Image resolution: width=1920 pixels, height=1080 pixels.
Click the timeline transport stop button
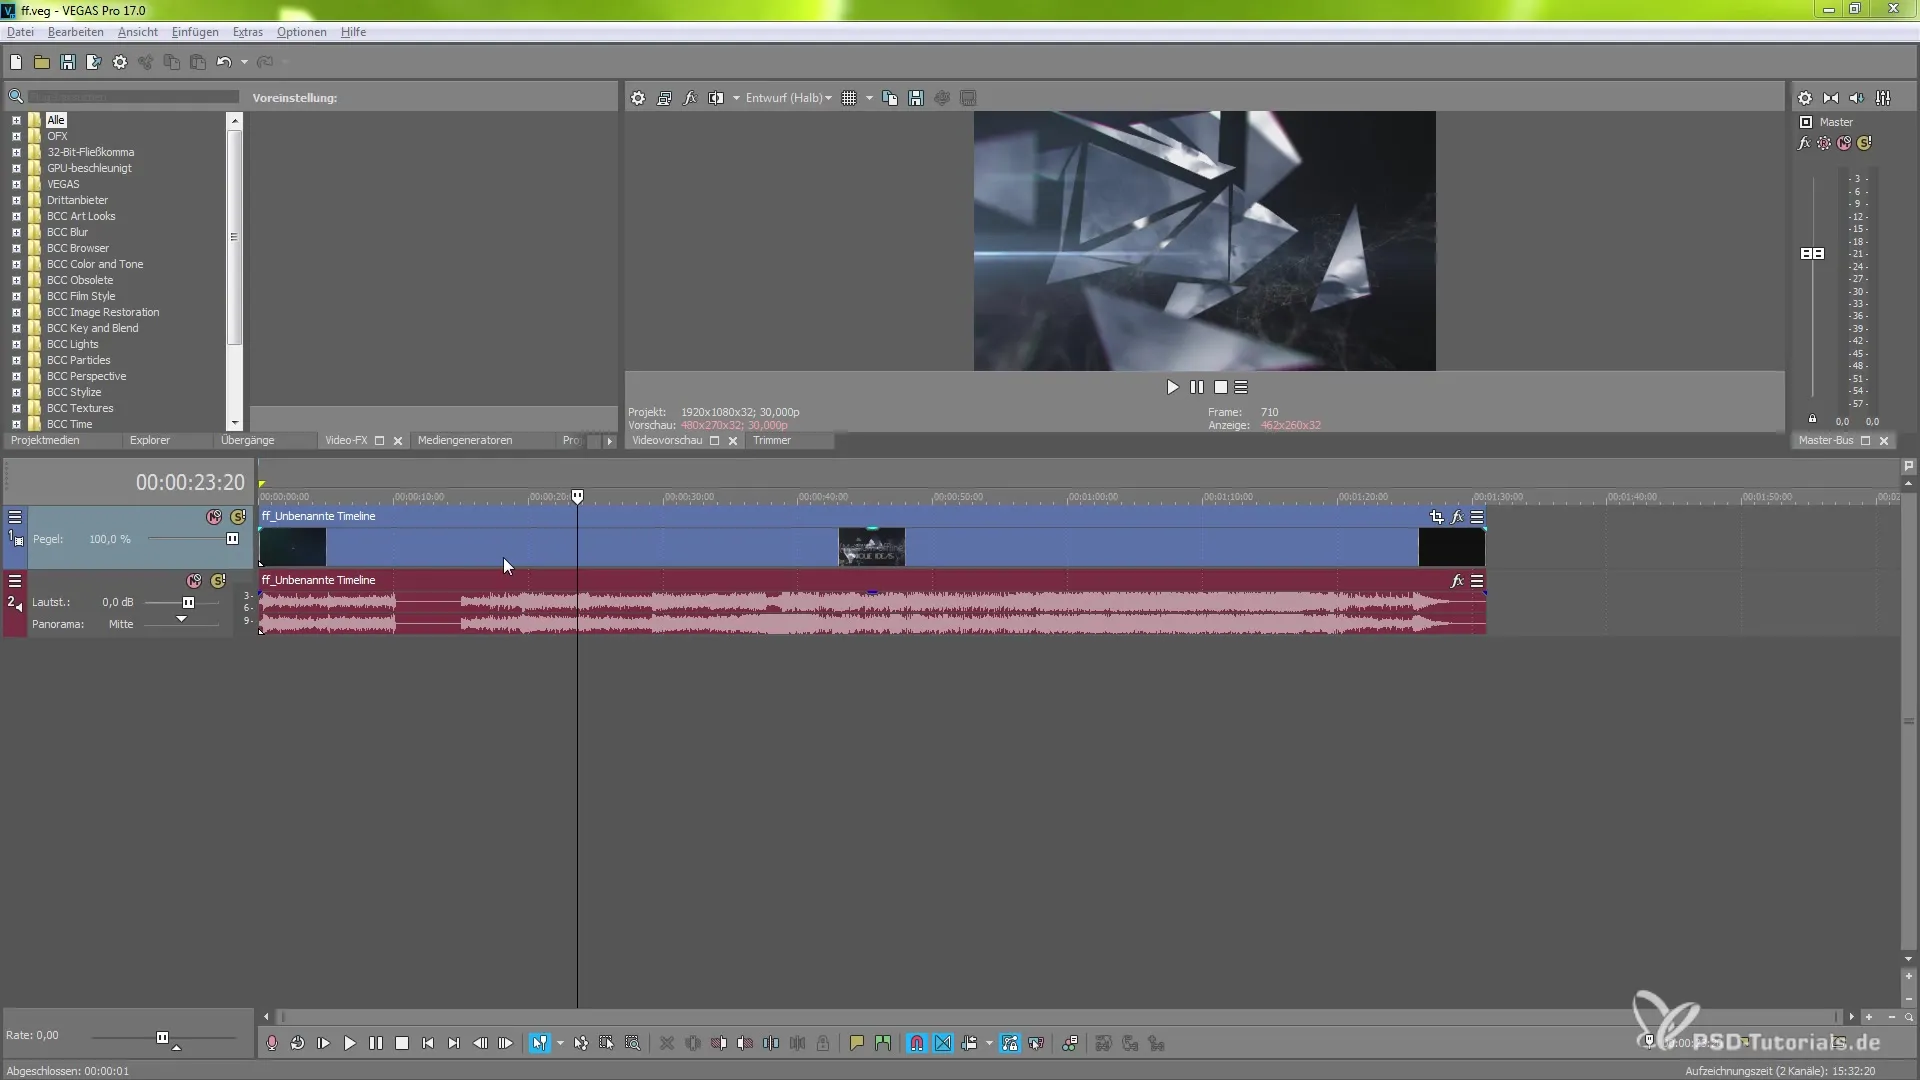(x=402, y=1043)
